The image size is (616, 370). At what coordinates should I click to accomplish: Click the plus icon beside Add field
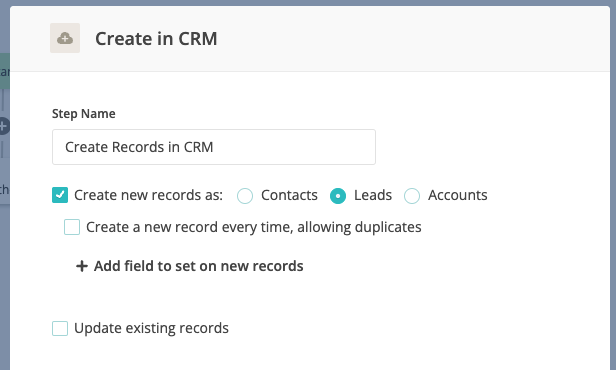point(82,266)
